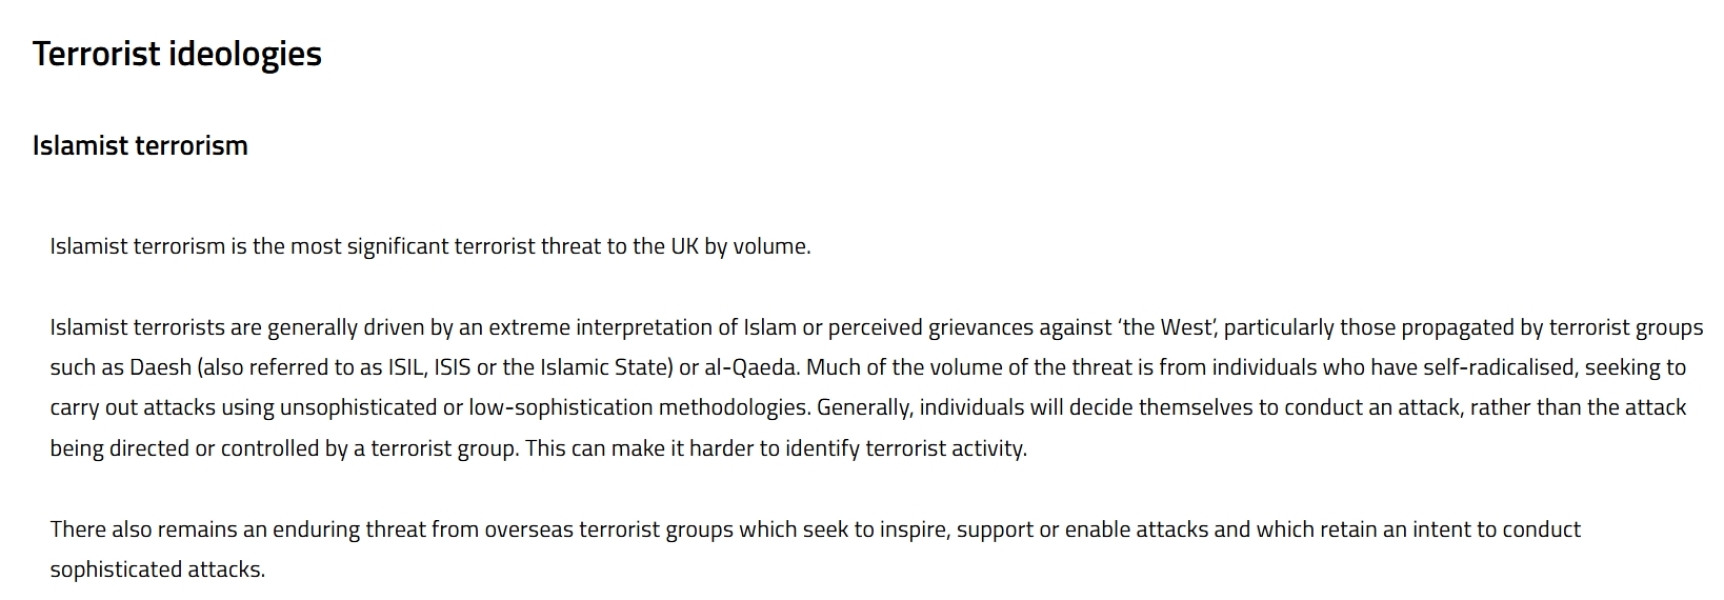Click the "Islamist terrorism" subheading

pyautogui.click(x=140, y=146)
